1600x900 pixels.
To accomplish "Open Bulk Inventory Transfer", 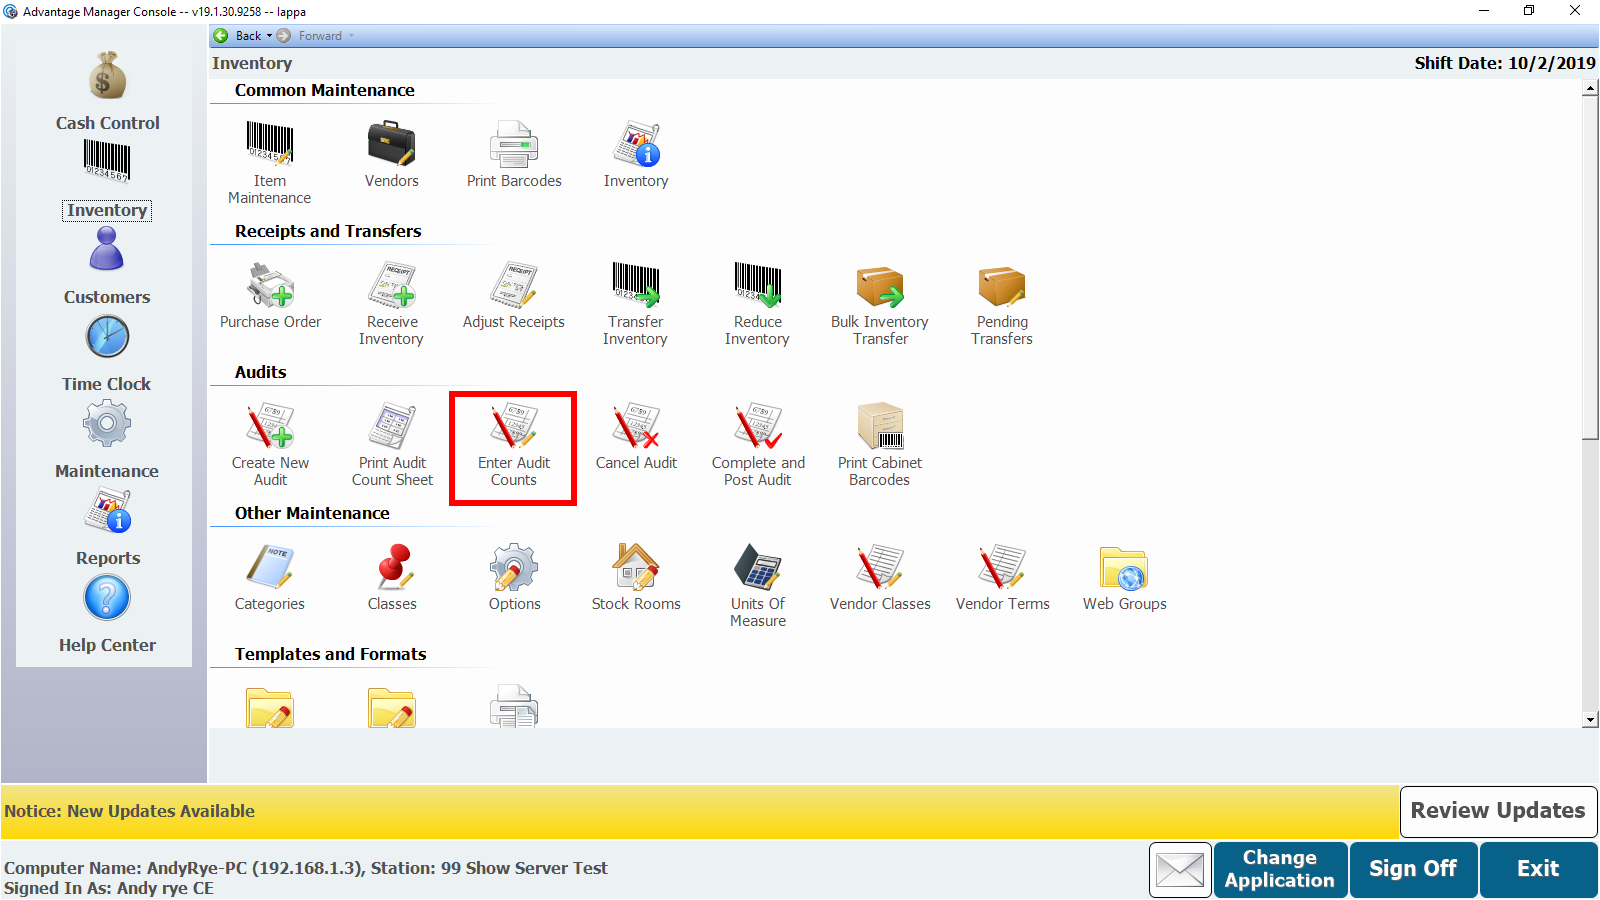I will pos(880,286).
